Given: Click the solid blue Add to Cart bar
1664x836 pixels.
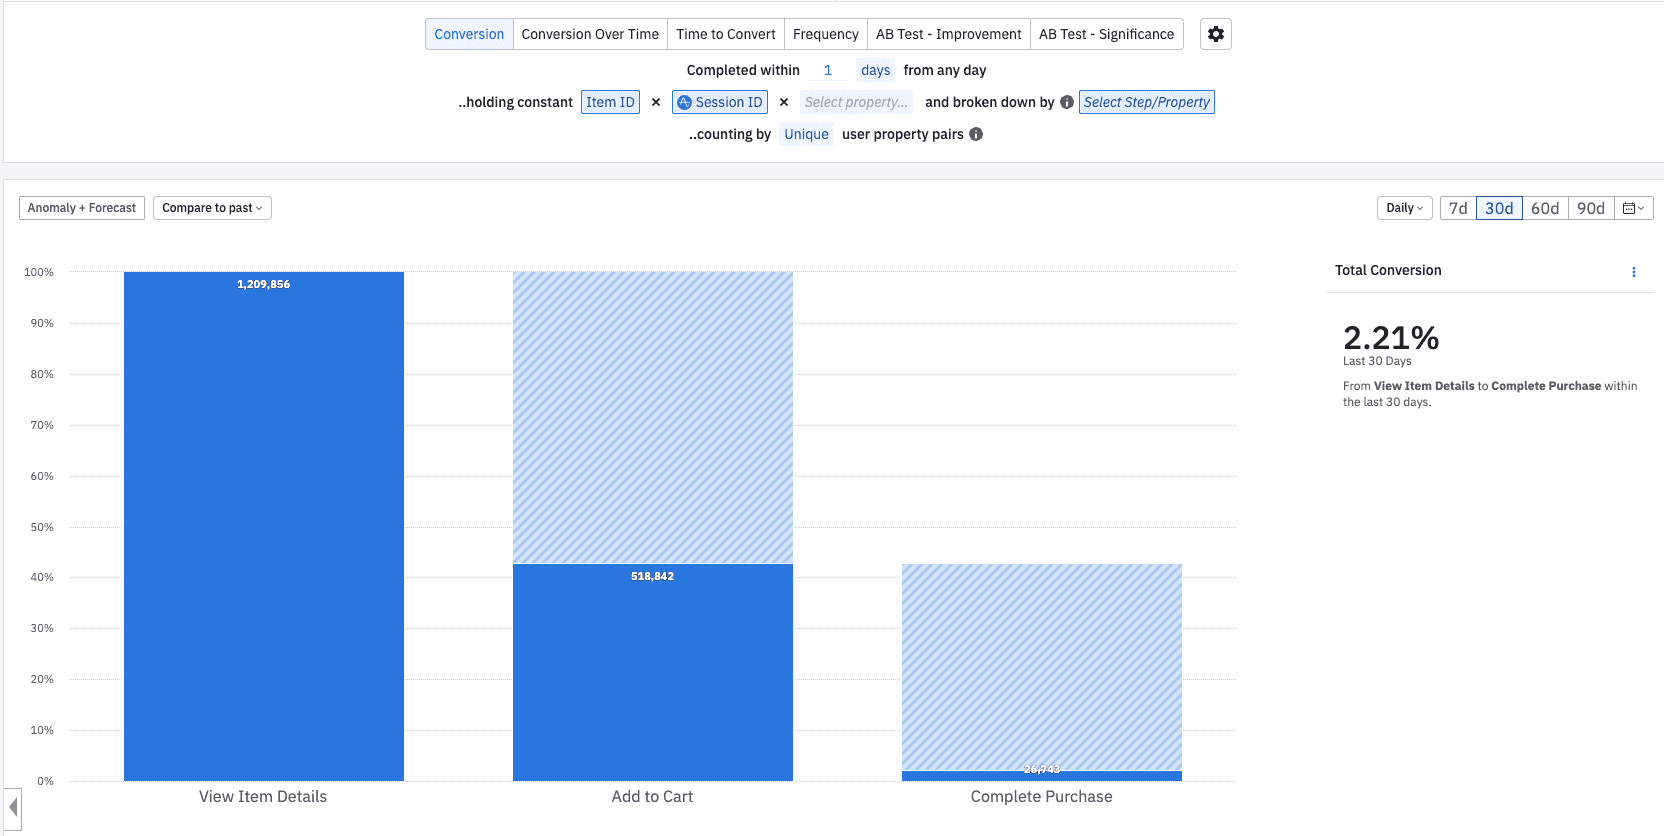Looking at the screenshot, I should coord(652,672).
